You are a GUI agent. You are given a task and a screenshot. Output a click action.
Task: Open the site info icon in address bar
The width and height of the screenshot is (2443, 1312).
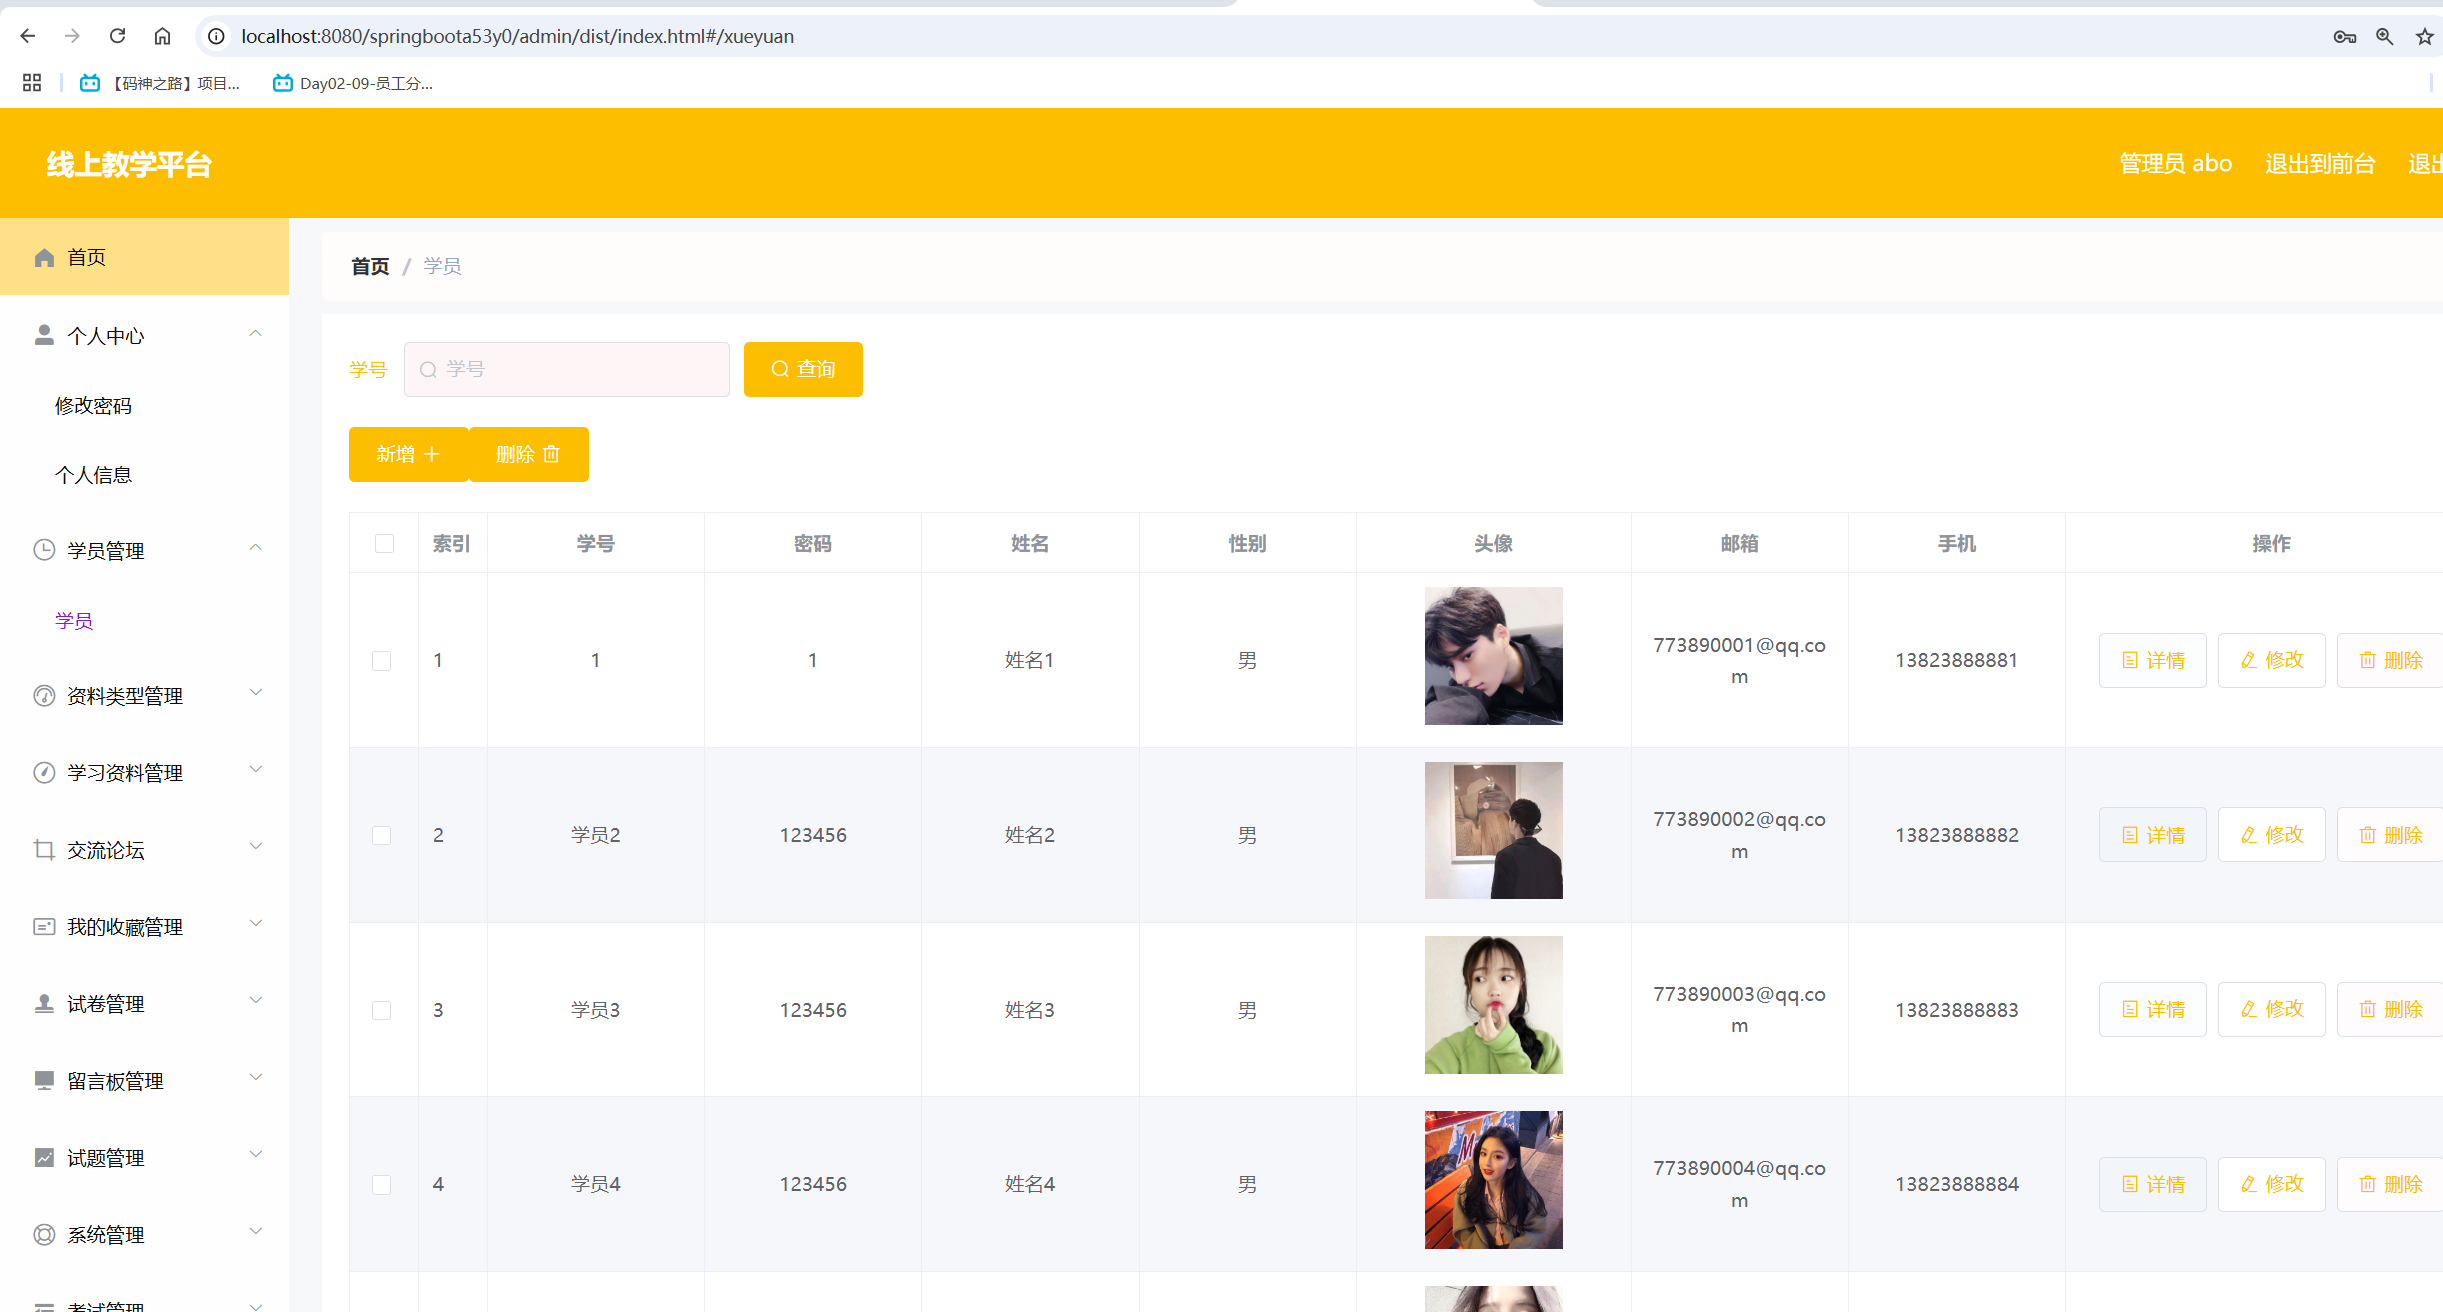click(x=216, y=36)
